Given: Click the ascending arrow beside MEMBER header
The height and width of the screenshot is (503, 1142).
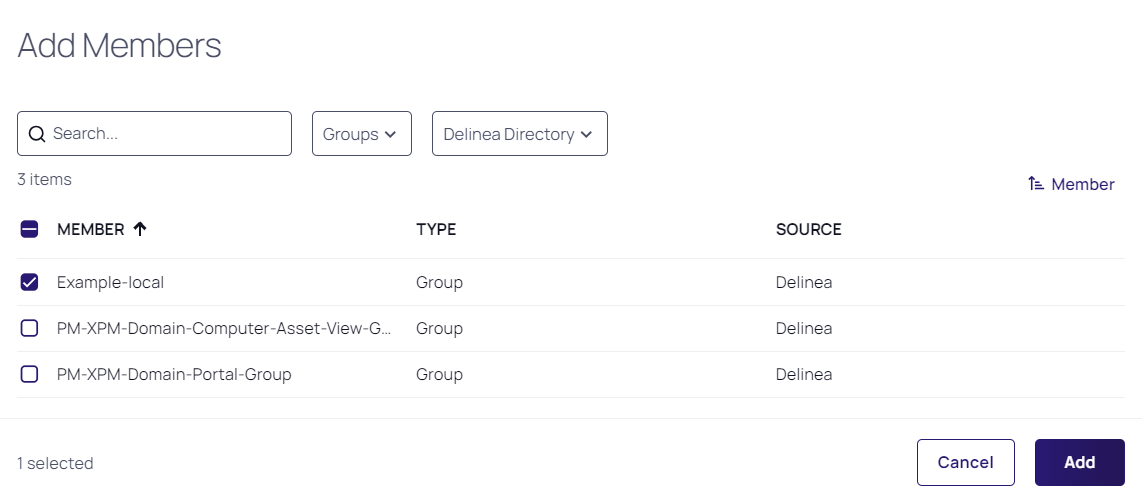Looking at the screenshot, I should point(140,229).
